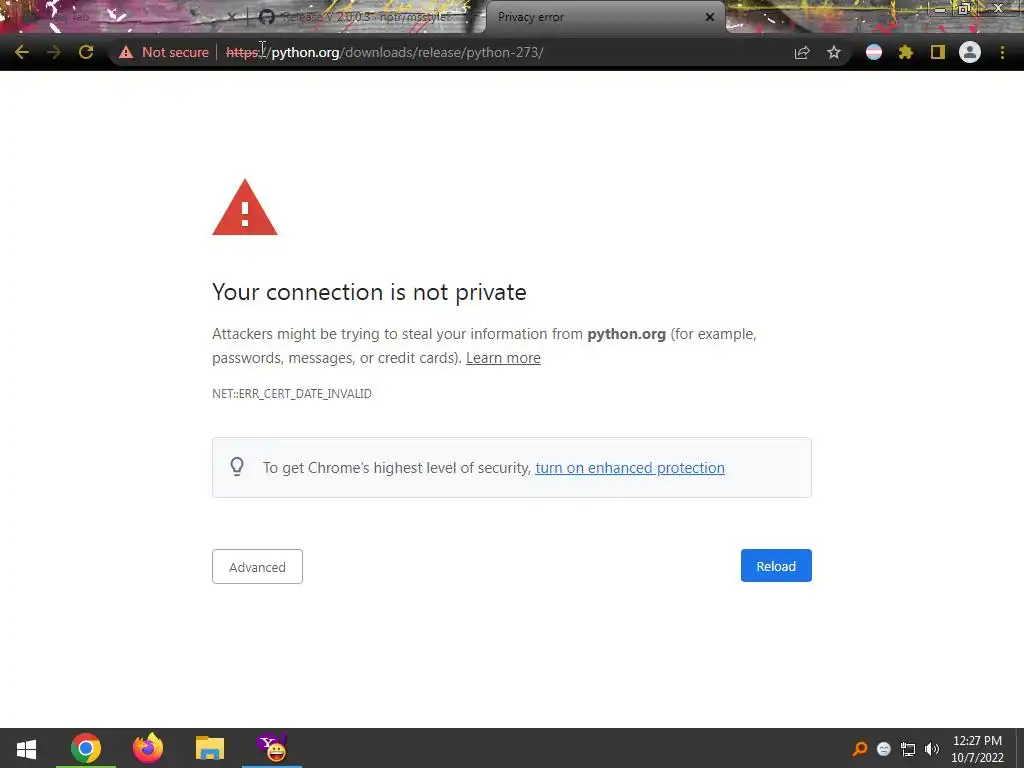Image resolution: width=1024 pixels, height=768 pixels.
Task: Go back using the browser back arrow
Action: (22, 52)
